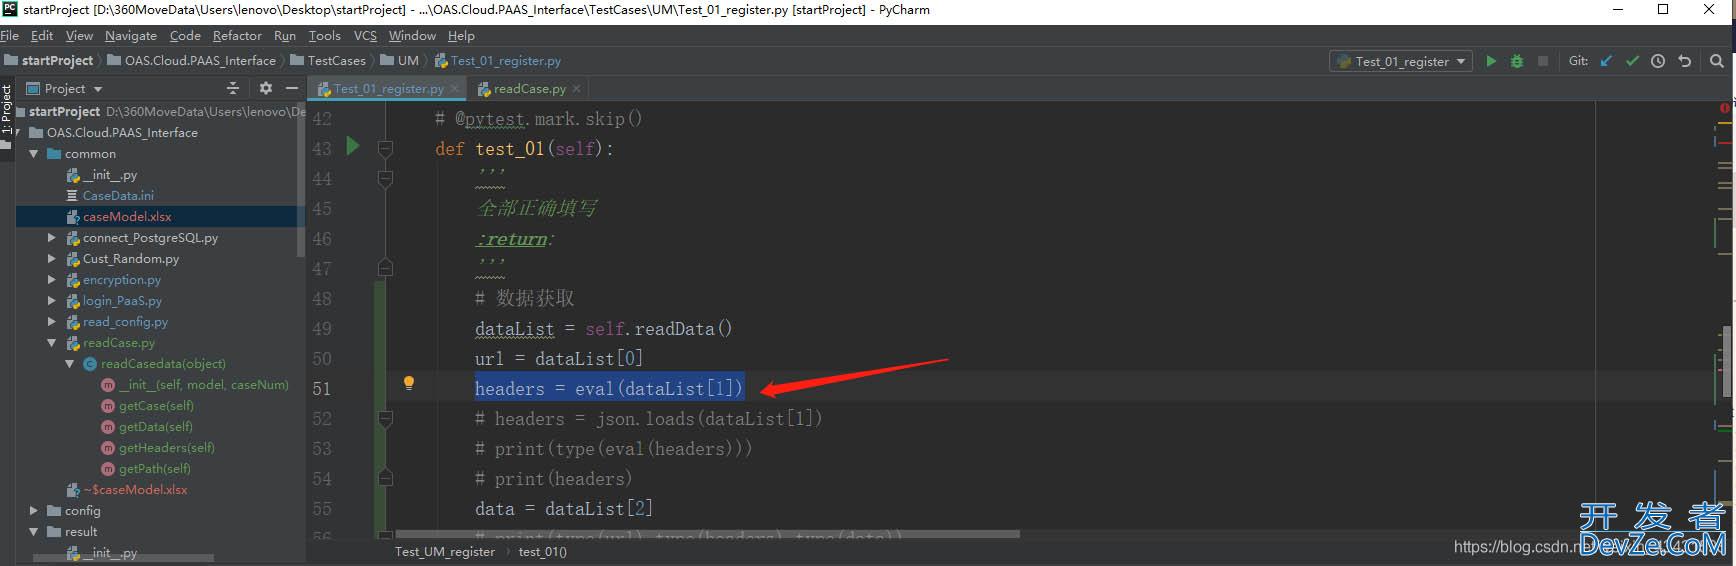Open the Help menu
Image resolution: width=1736 pixels, height=566 pixels.
pos(461,35)
